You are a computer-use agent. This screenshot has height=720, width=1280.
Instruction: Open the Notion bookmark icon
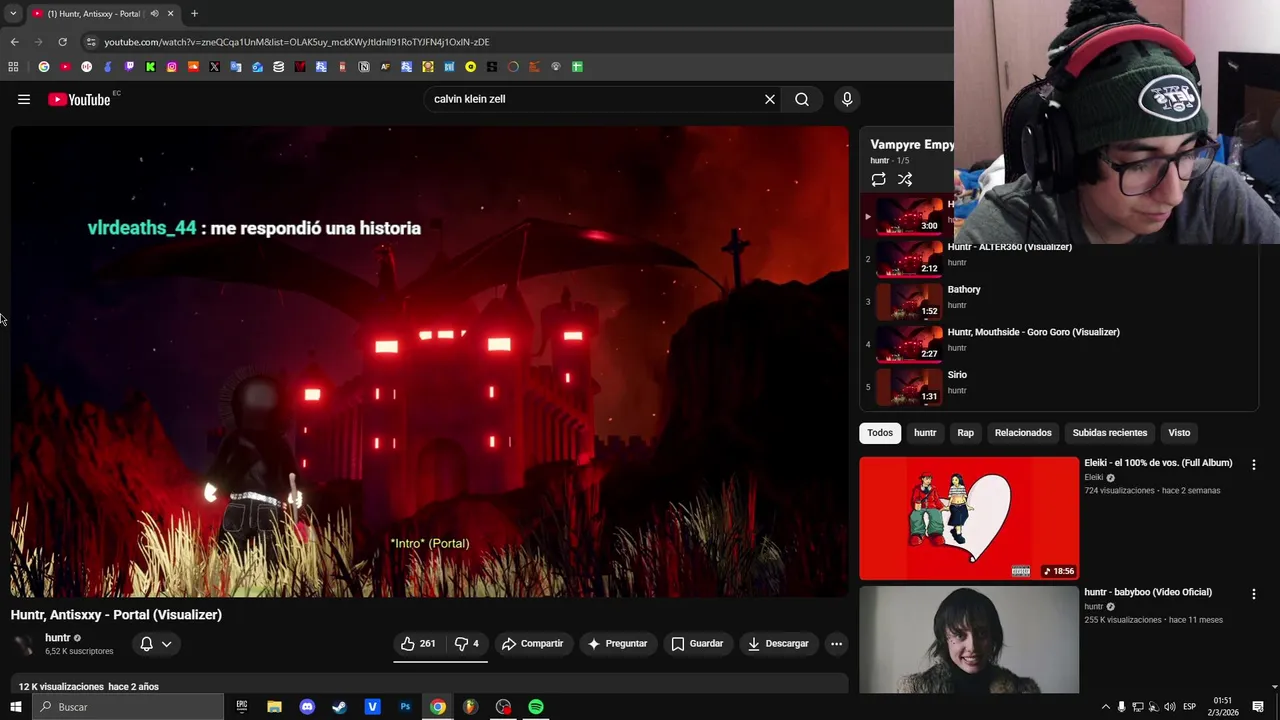[364, 67]
